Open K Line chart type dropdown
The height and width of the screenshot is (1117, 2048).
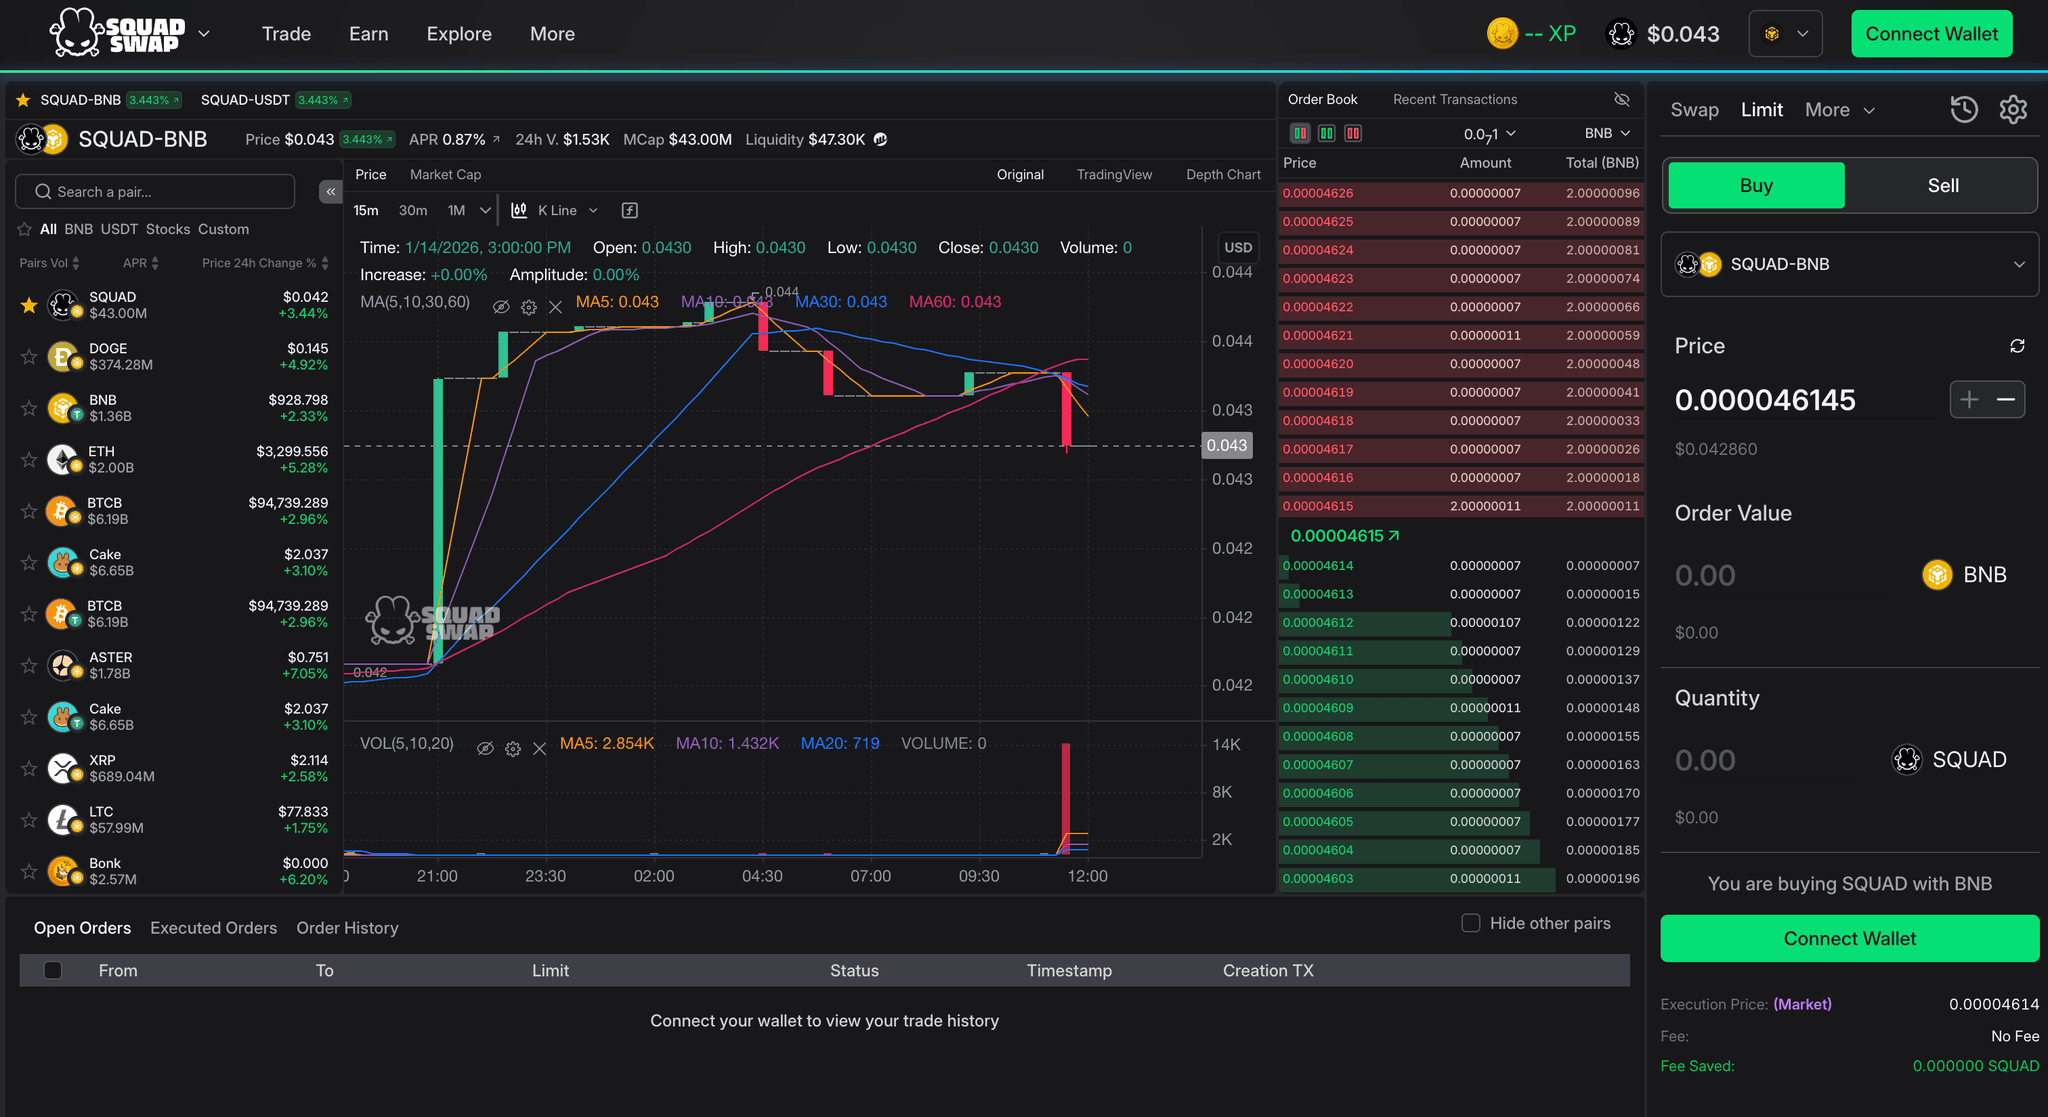(x=555, y=210)
